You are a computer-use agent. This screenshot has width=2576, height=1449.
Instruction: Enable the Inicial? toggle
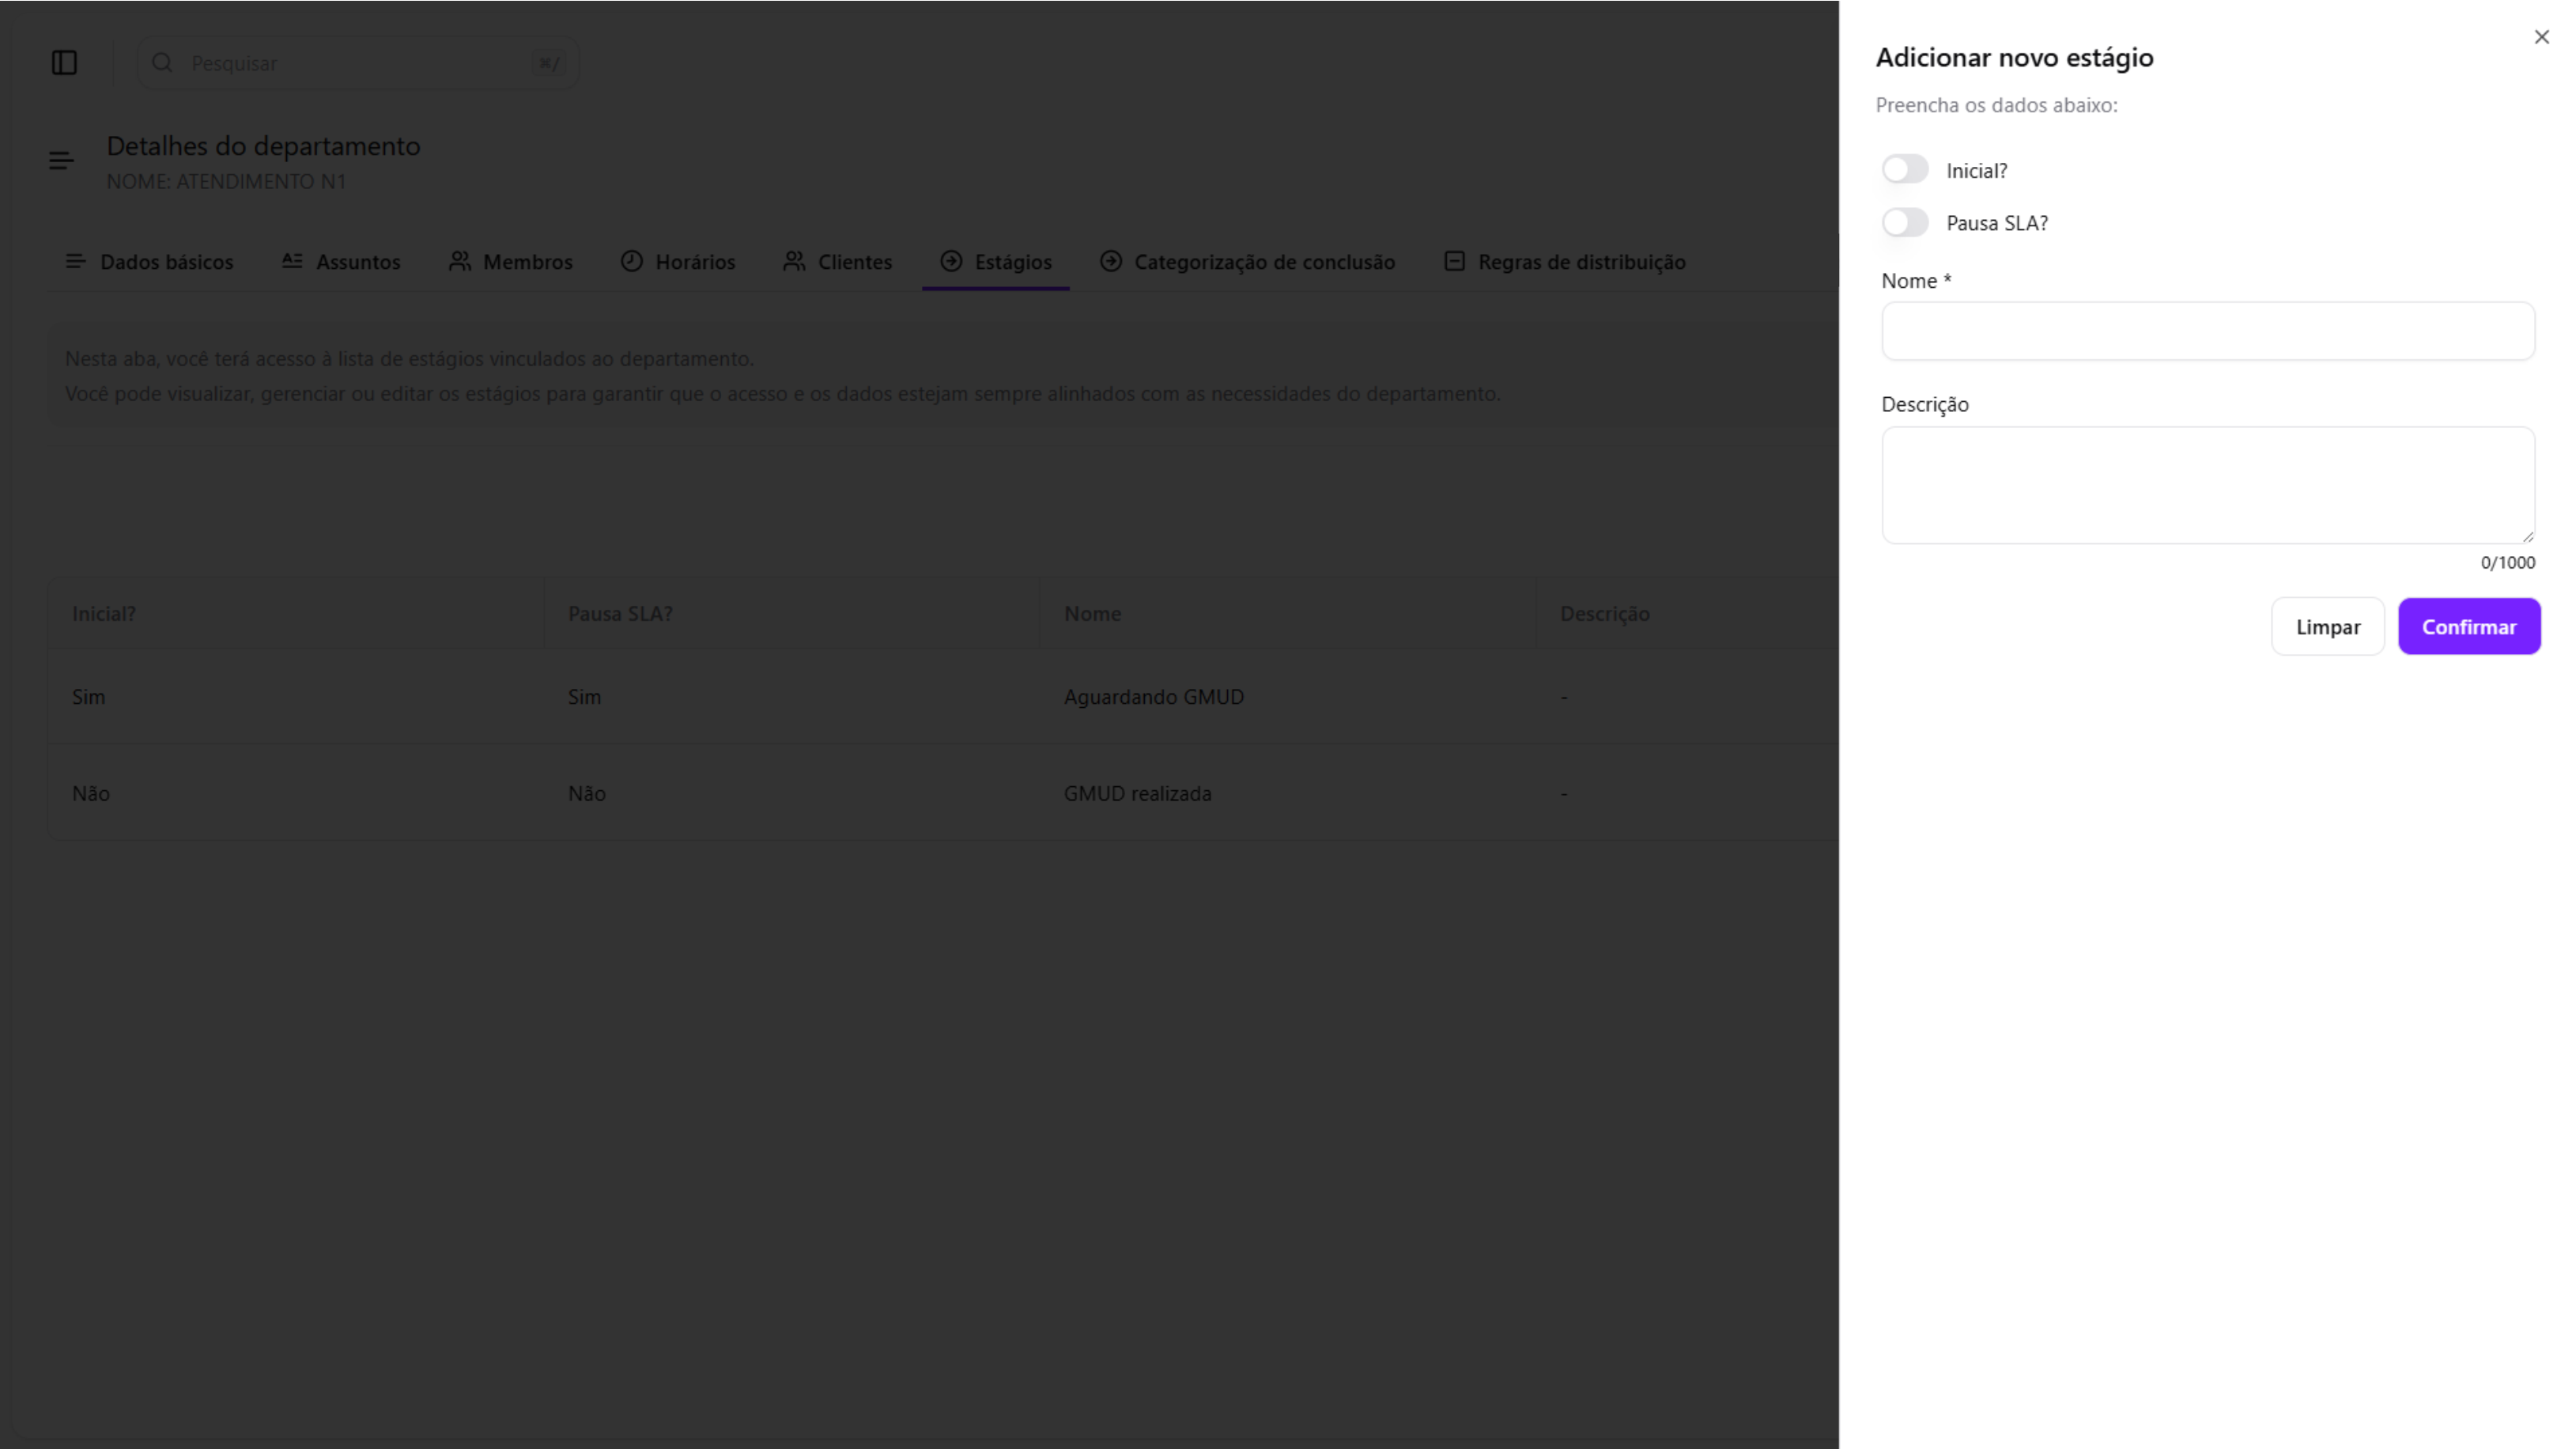coord(1904,170)
